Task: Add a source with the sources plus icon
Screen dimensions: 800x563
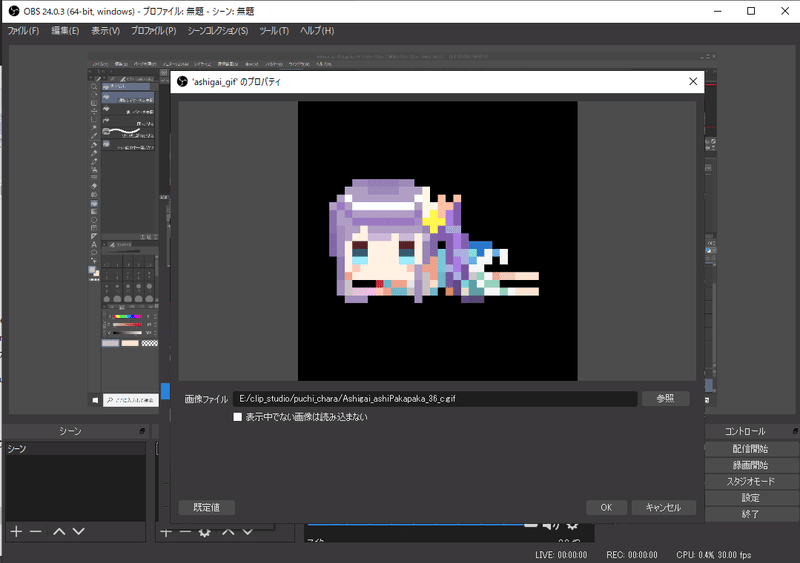Action: [x=166, y=532]
